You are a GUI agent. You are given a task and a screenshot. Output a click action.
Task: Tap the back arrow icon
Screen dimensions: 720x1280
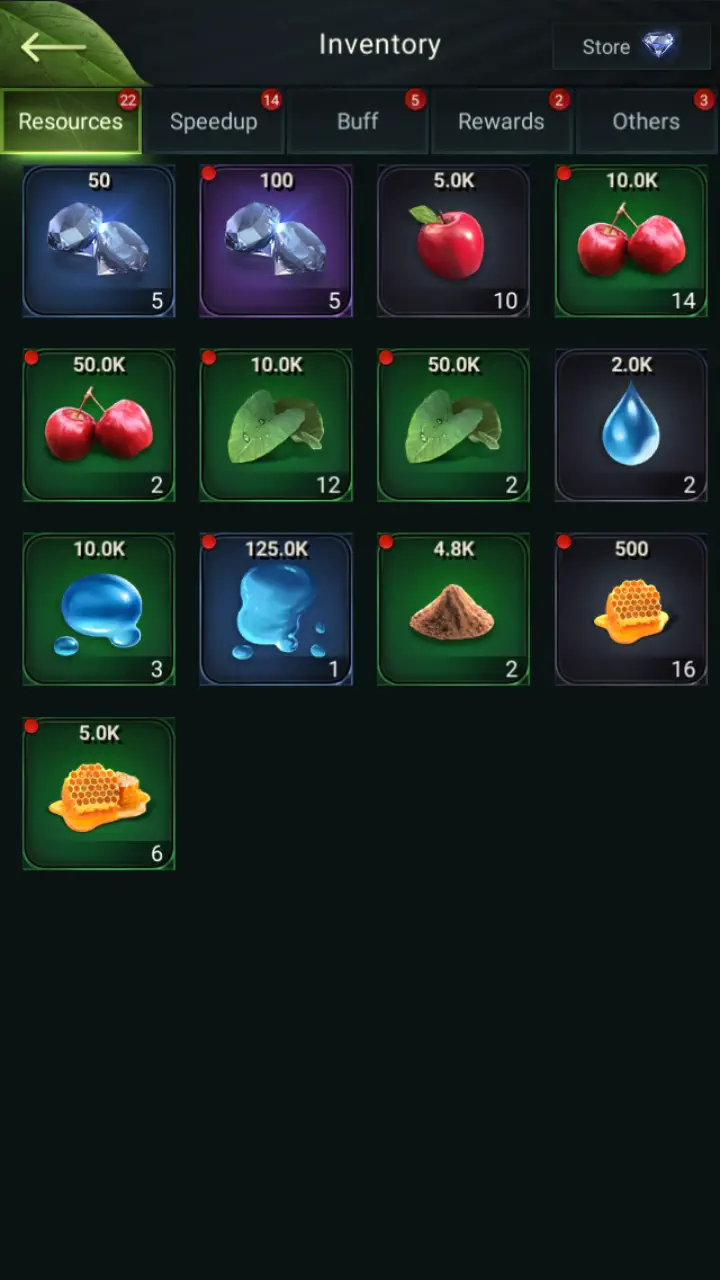coord(53,46)
